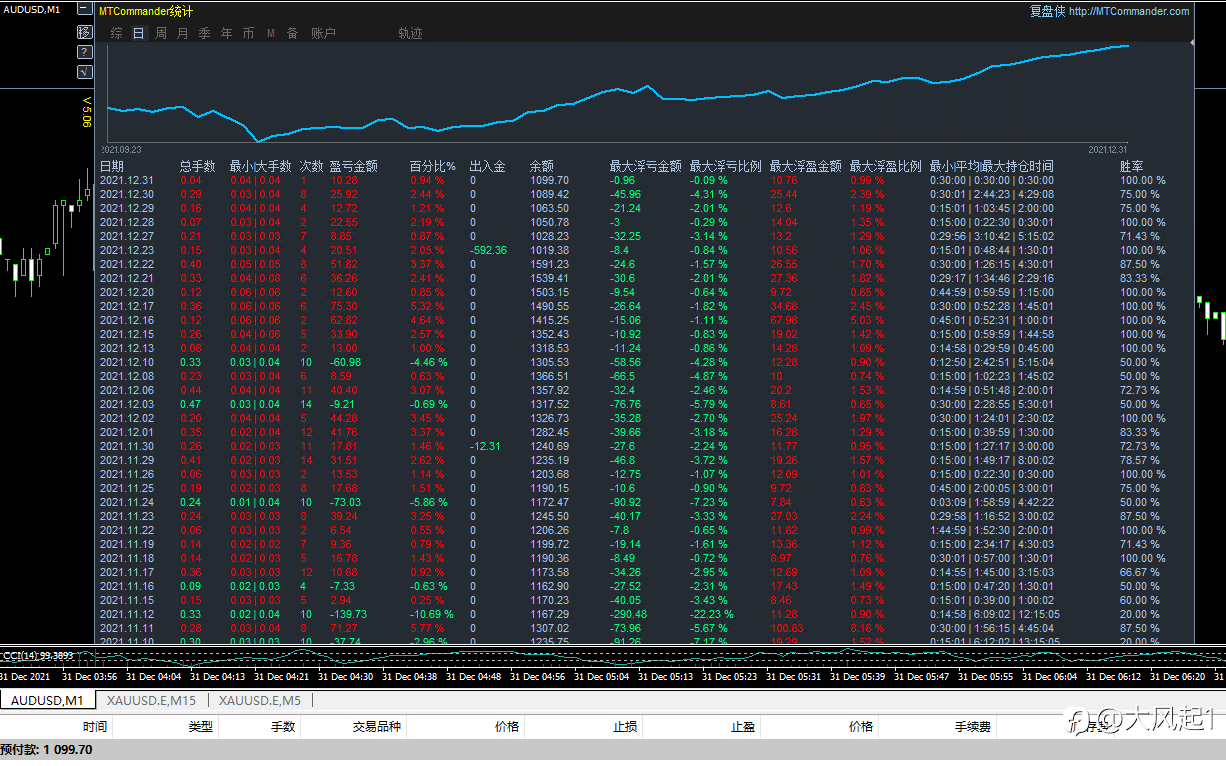This screenshot has width=1226, height=766.
Task: Click the 移 move-panel icon
Action: tap(84, 32)
